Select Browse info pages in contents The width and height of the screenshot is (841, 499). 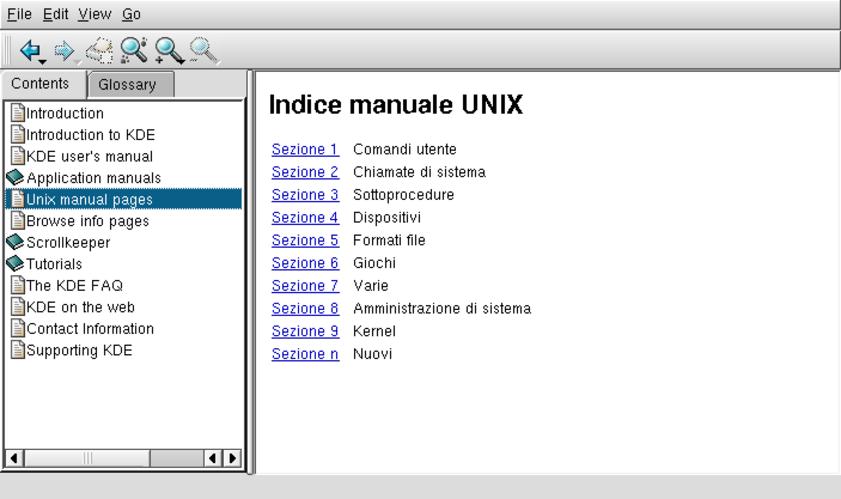[87, 221]
